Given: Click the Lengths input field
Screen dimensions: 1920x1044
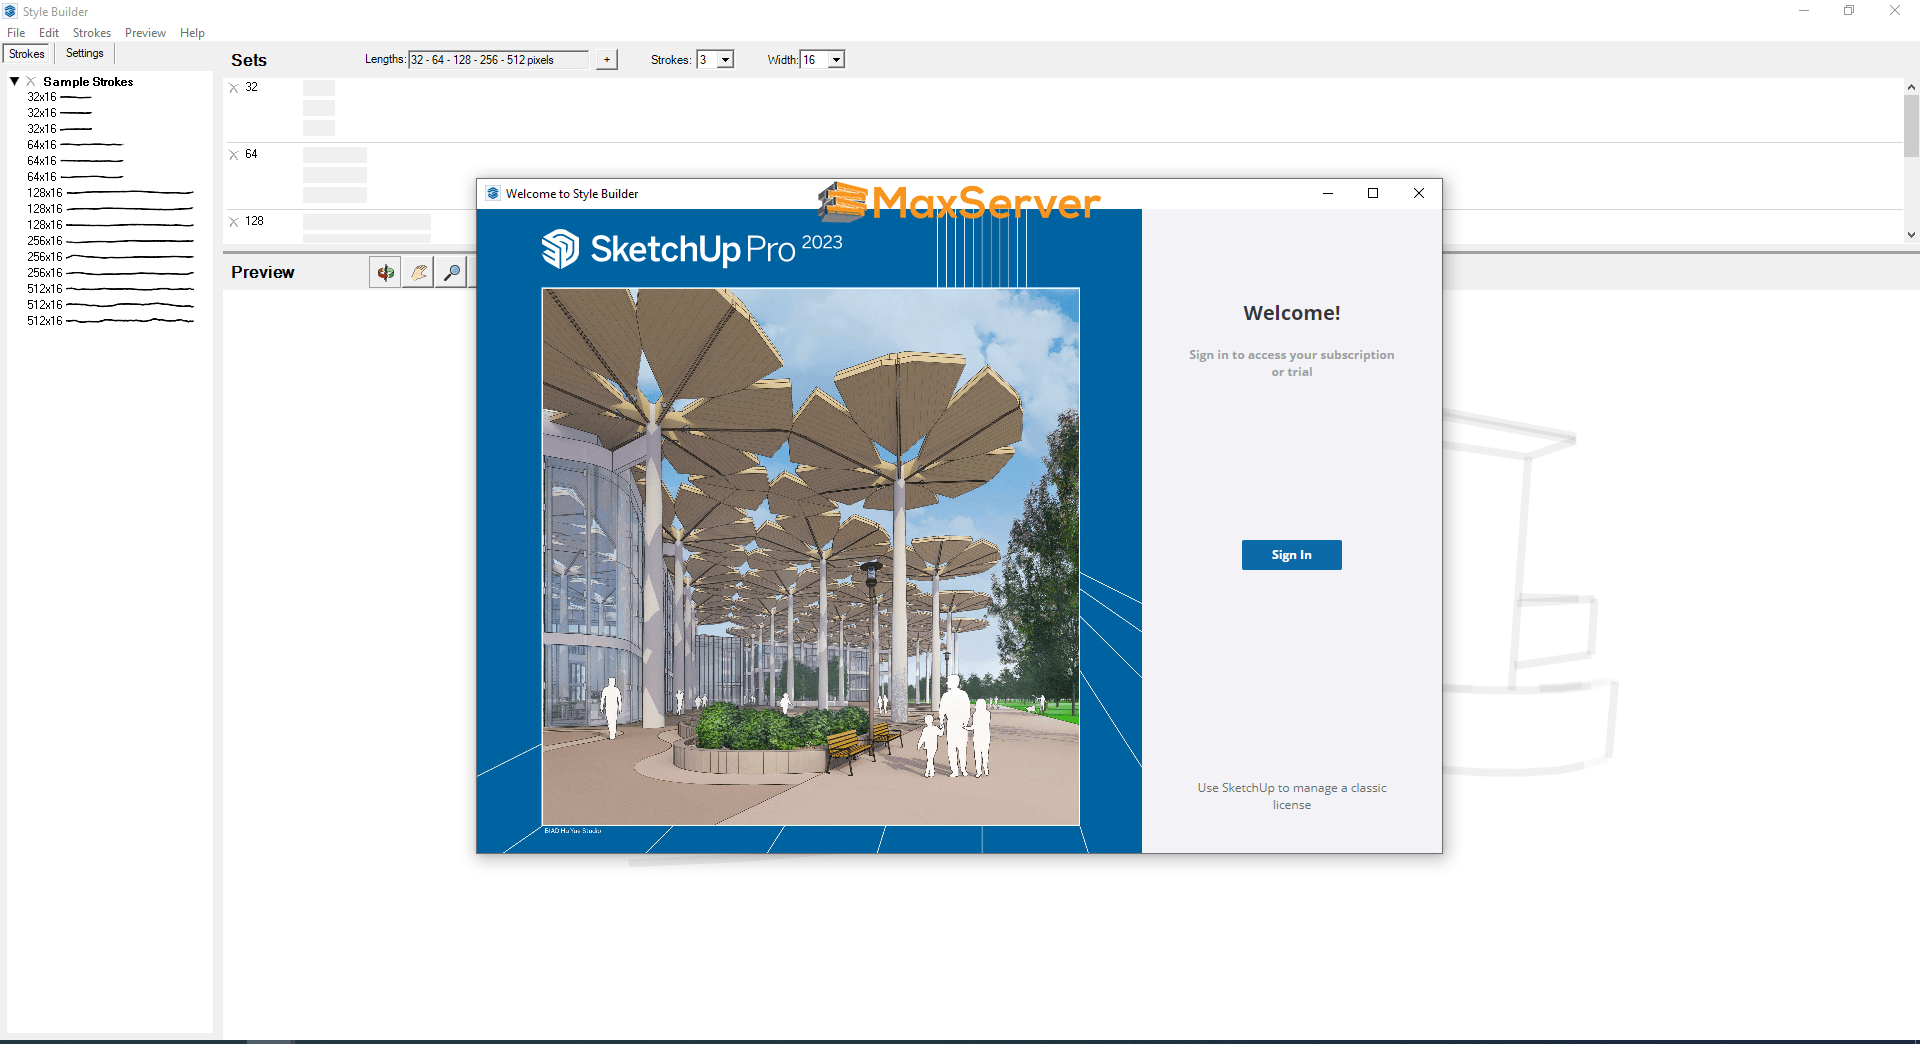Looking at the screenshot, I should tap(498, 60).
